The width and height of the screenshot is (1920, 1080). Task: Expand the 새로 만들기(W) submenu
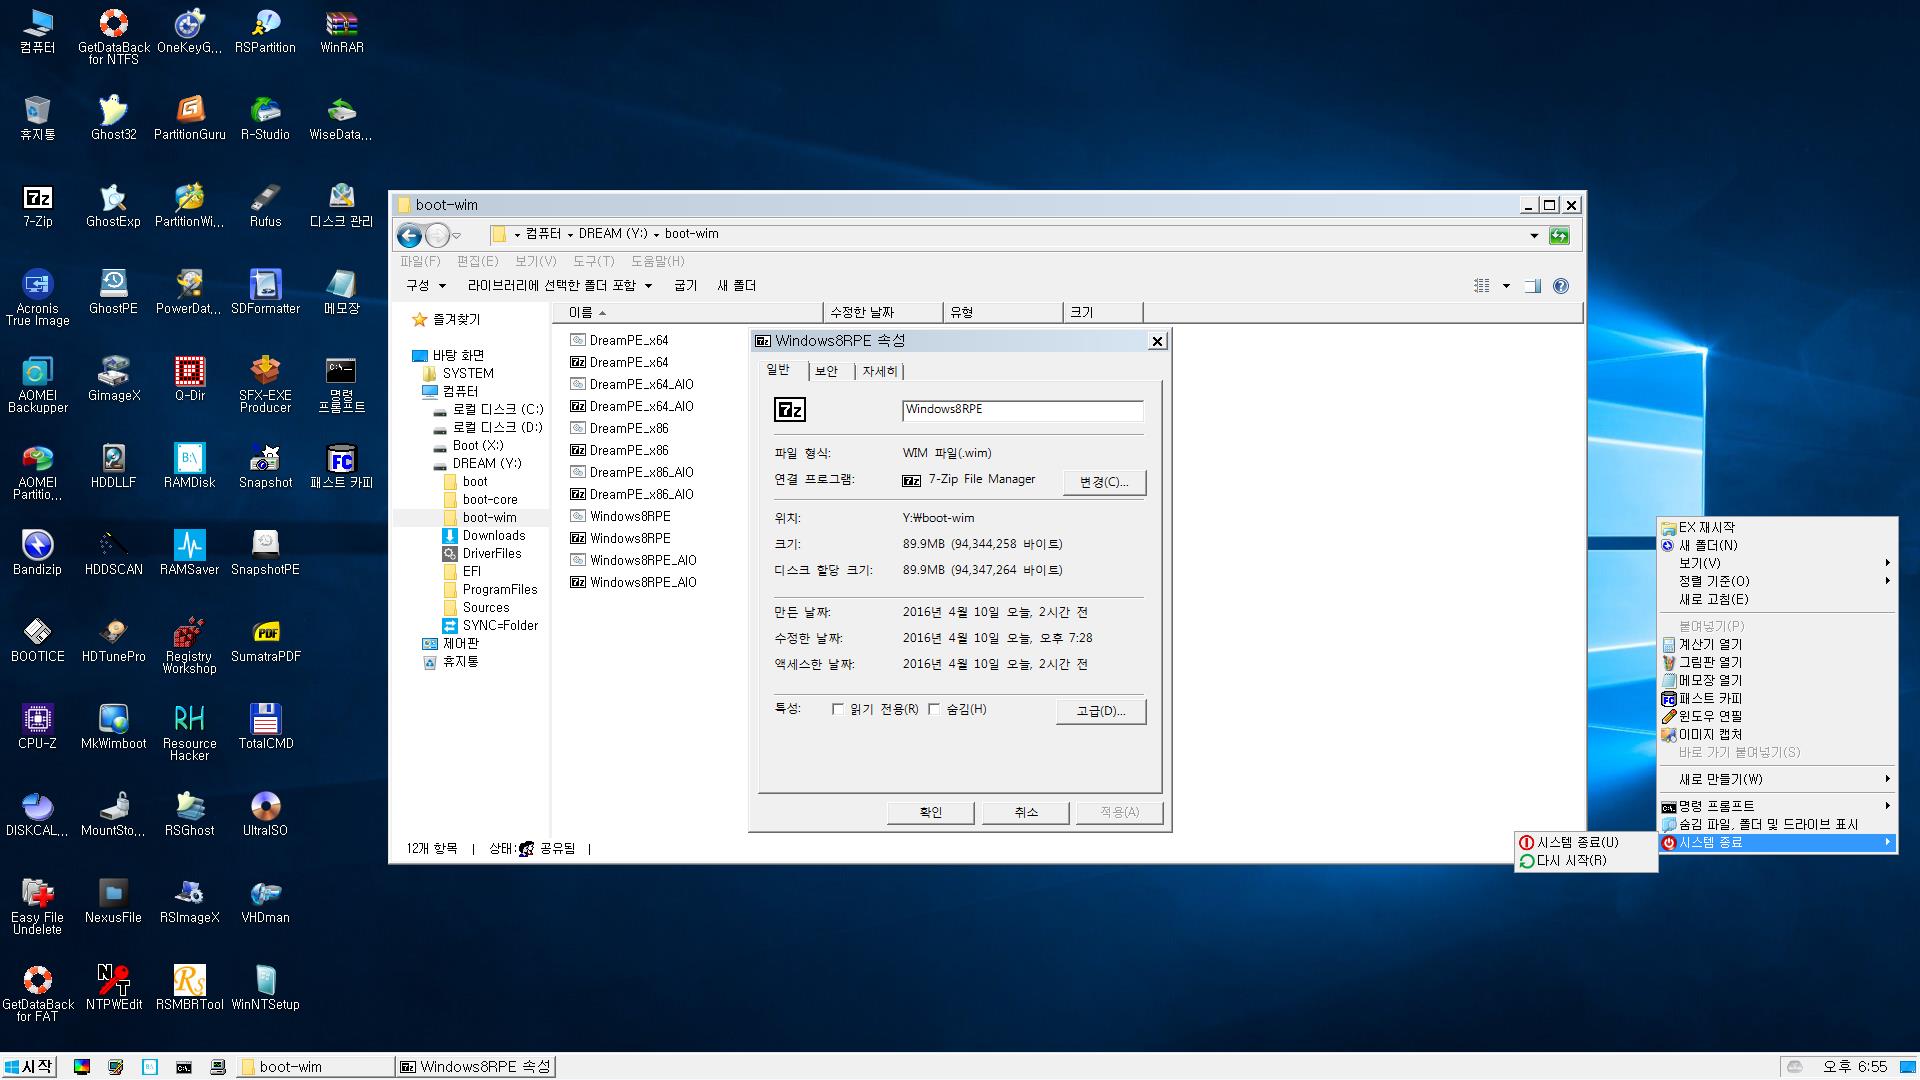(x=1777, y=779)
